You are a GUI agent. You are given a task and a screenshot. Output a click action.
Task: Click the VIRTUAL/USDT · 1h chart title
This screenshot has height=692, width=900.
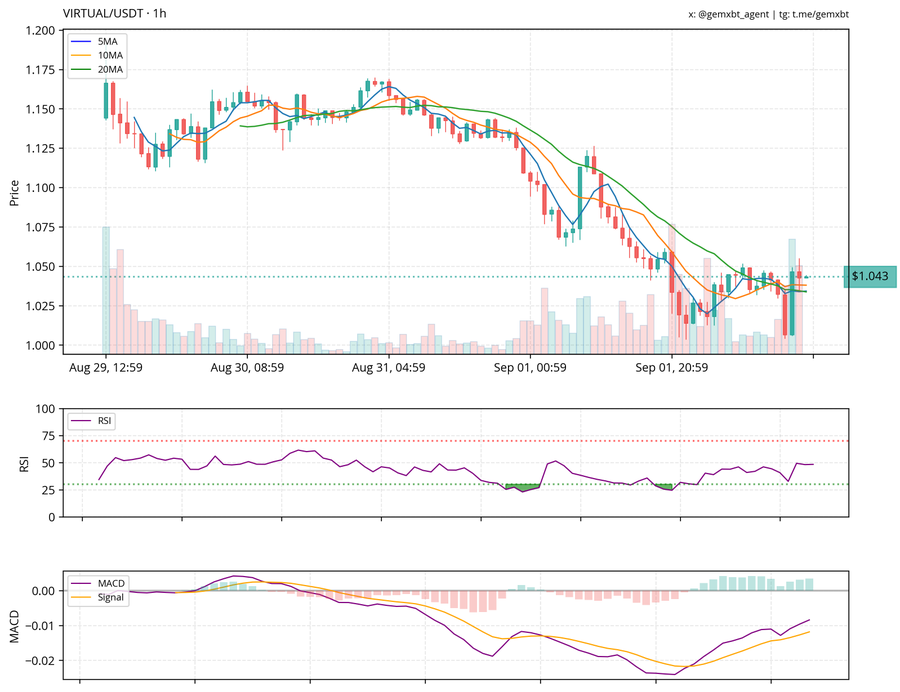pyautogui.click(x=115, y=13)
